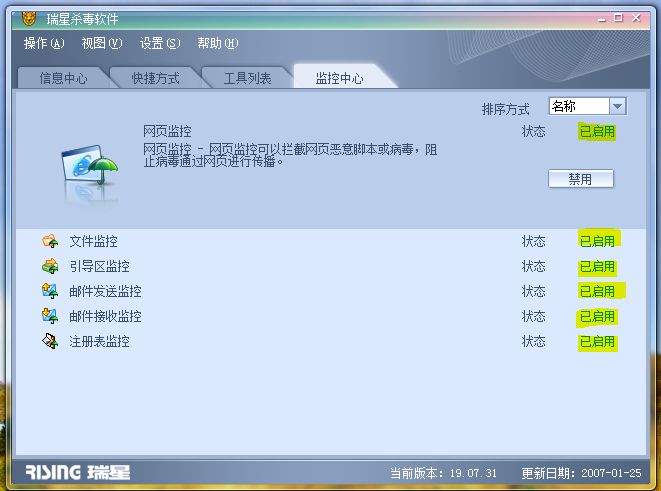Open the 排序方式 dropdown arrow
Image resolution: width=661 pixels, height=491 pixels.
[x=618, y=106]
